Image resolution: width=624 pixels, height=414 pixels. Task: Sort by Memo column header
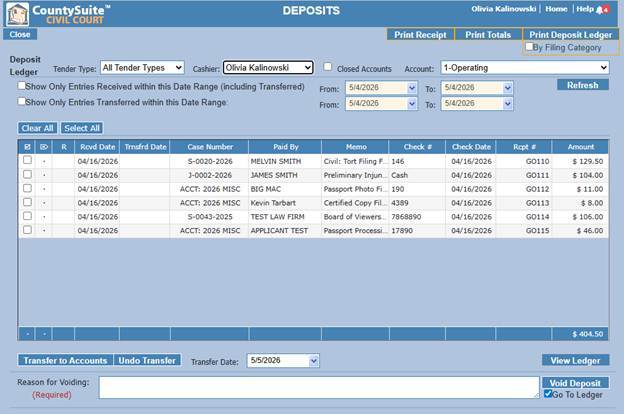point(356,147)
